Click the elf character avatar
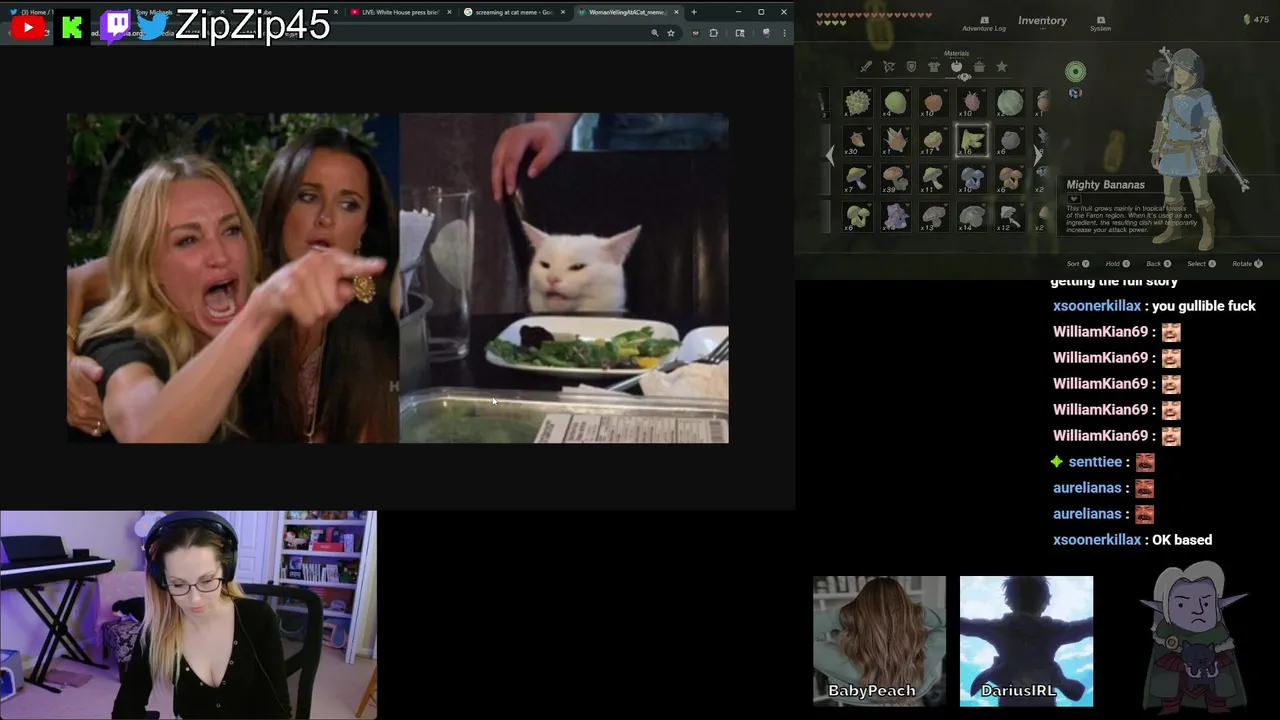Image resolution: width=1280 pixels, height=720 pixels. coord(1195,637)
